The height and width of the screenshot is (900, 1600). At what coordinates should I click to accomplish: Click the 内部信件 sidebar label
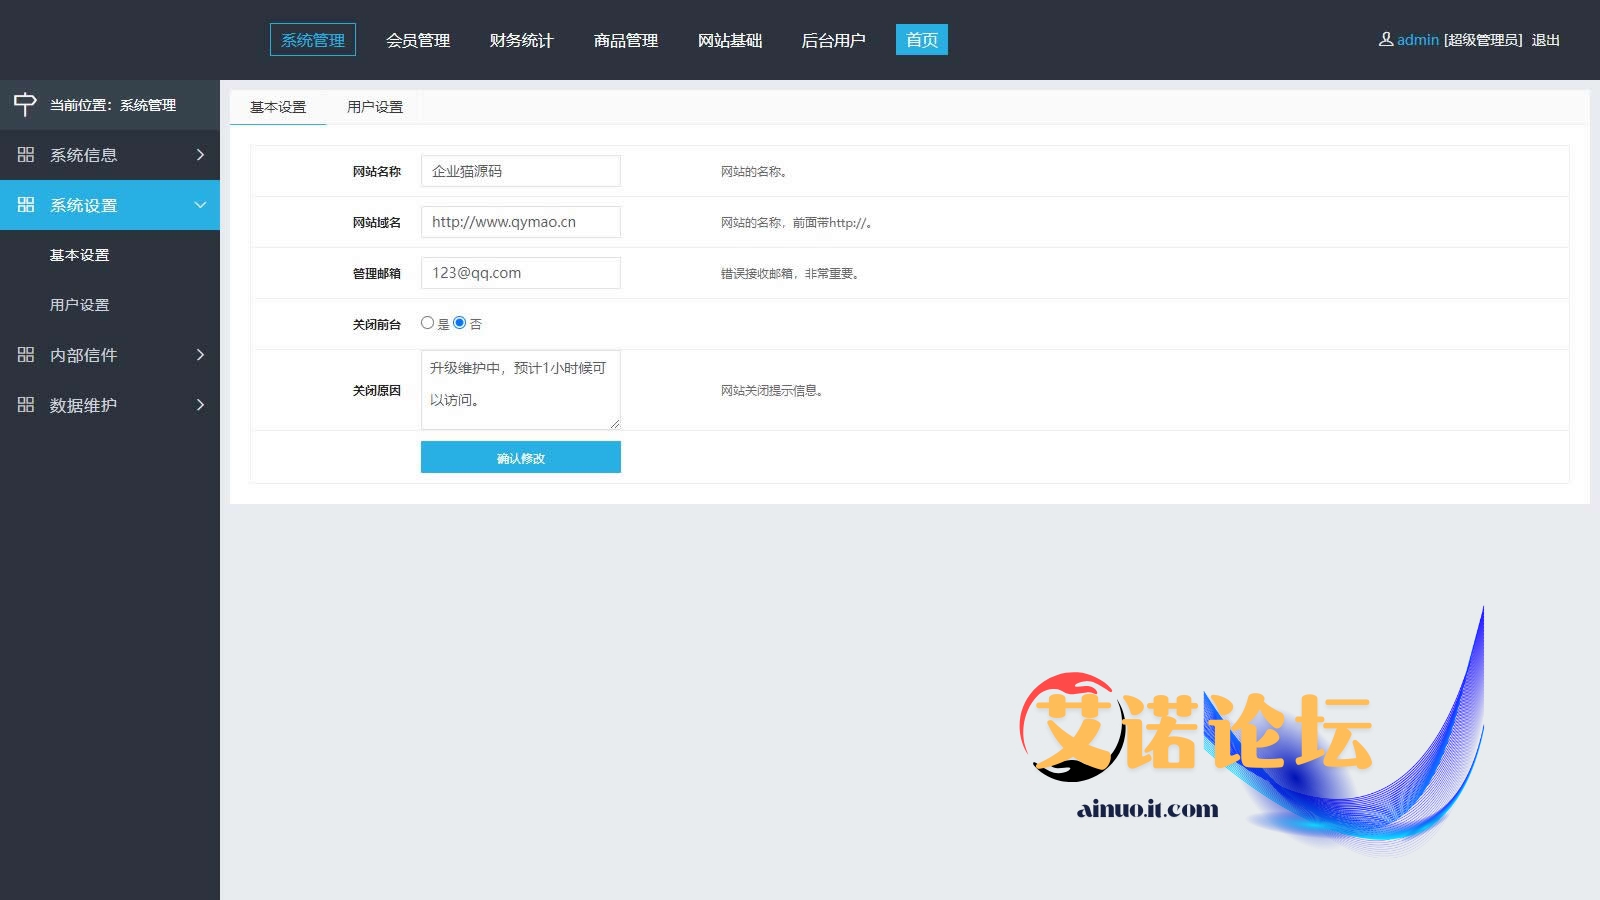tap(84, 355)
